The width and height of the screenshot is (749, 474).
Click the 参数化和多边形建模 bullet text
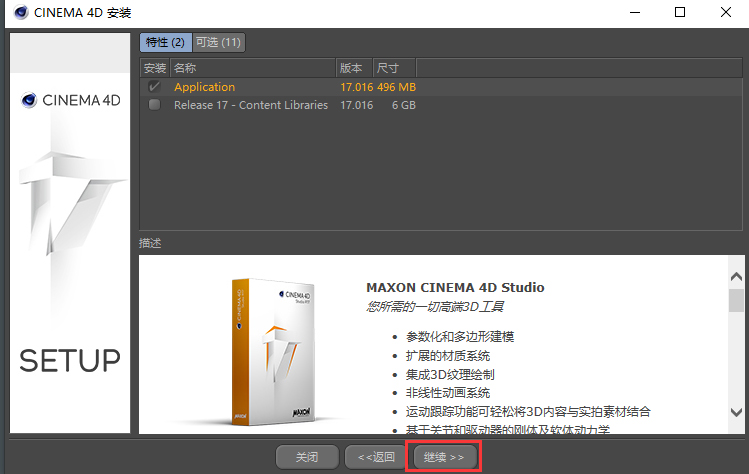tap(460, 337)
